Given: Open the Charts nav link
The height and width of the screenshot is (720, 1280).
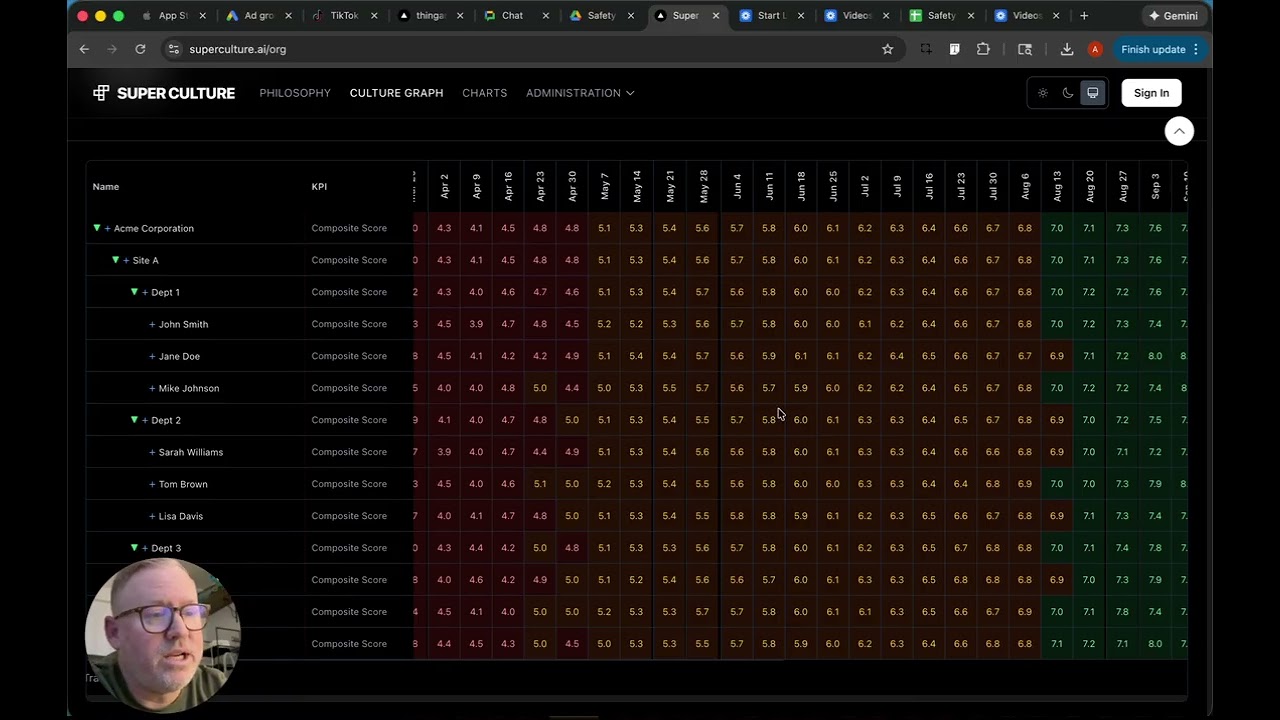Looking at the screenshot, I should 484,93.
